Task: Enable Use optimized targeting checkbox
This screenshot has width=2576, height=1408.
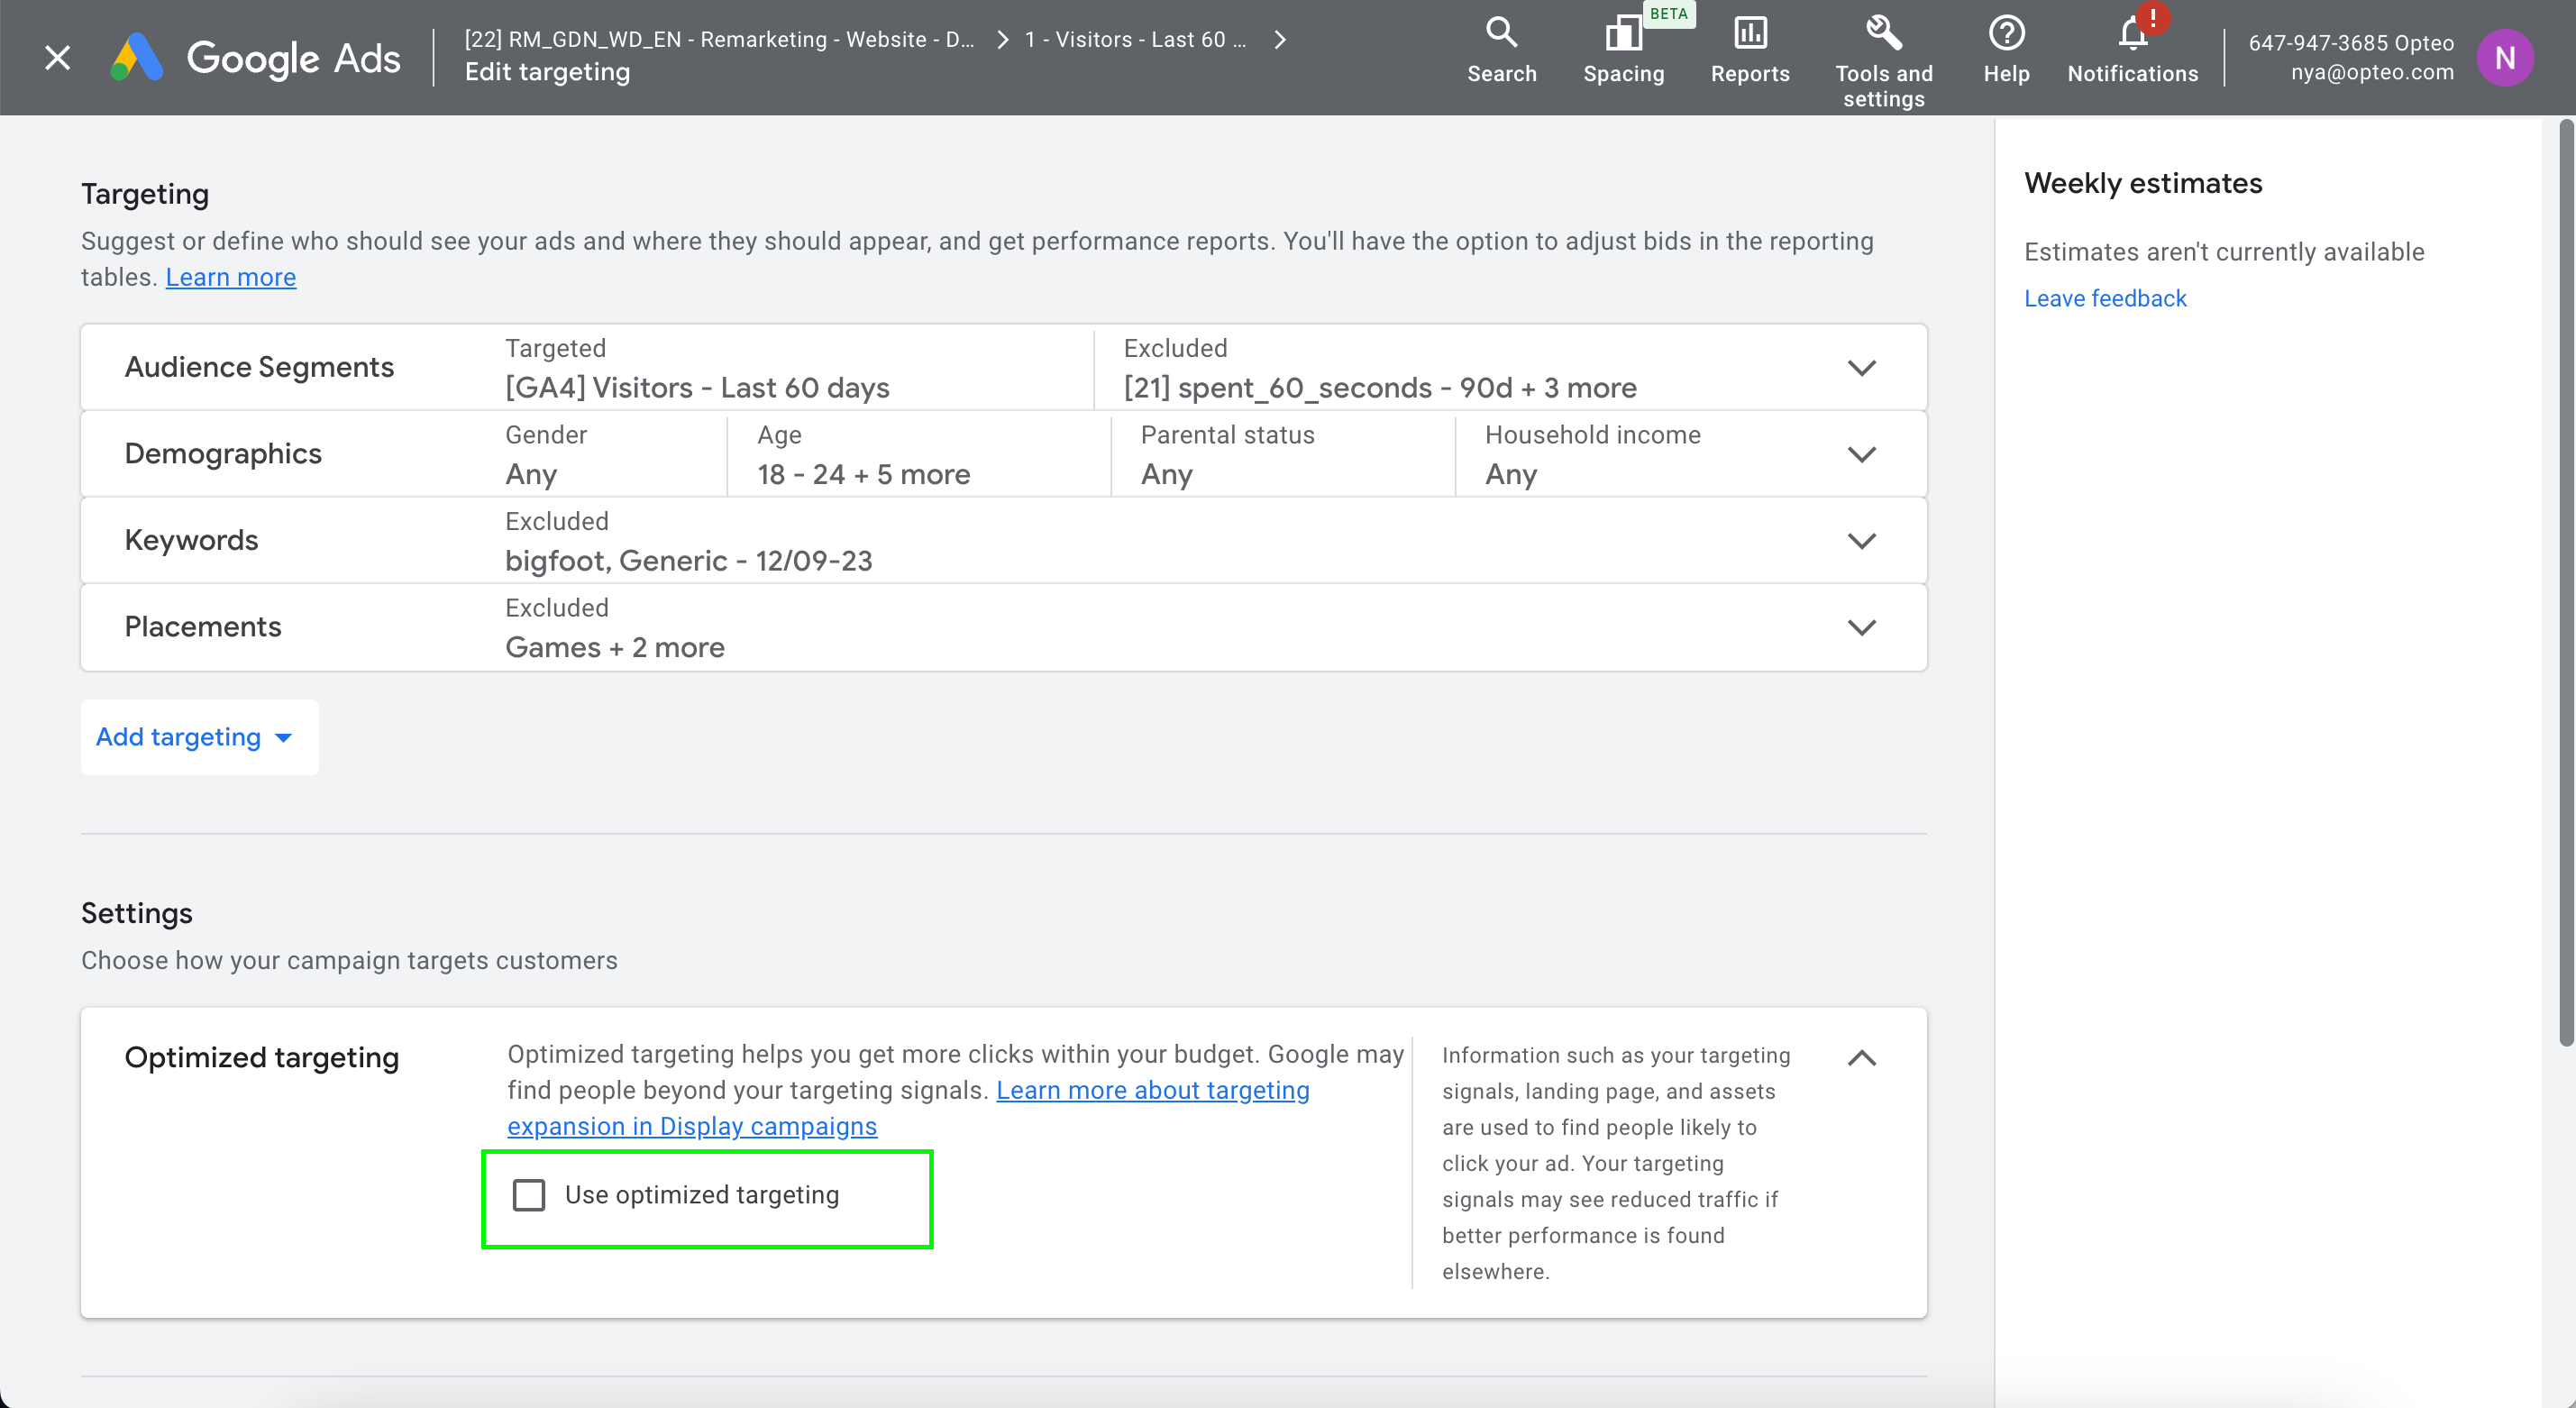Action: (x=529, y=1195)
